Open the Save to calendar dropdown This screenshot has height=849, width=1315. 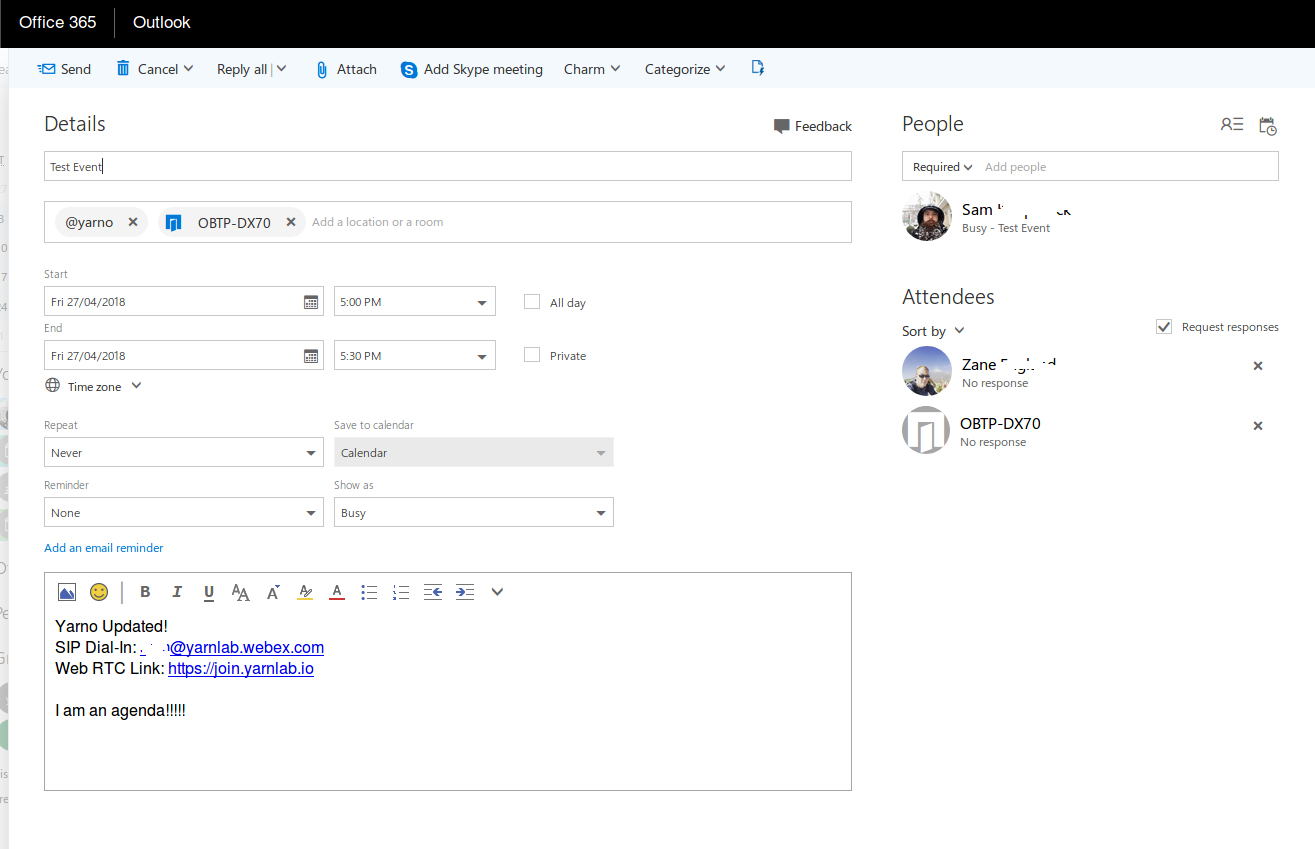click(474, 453)
